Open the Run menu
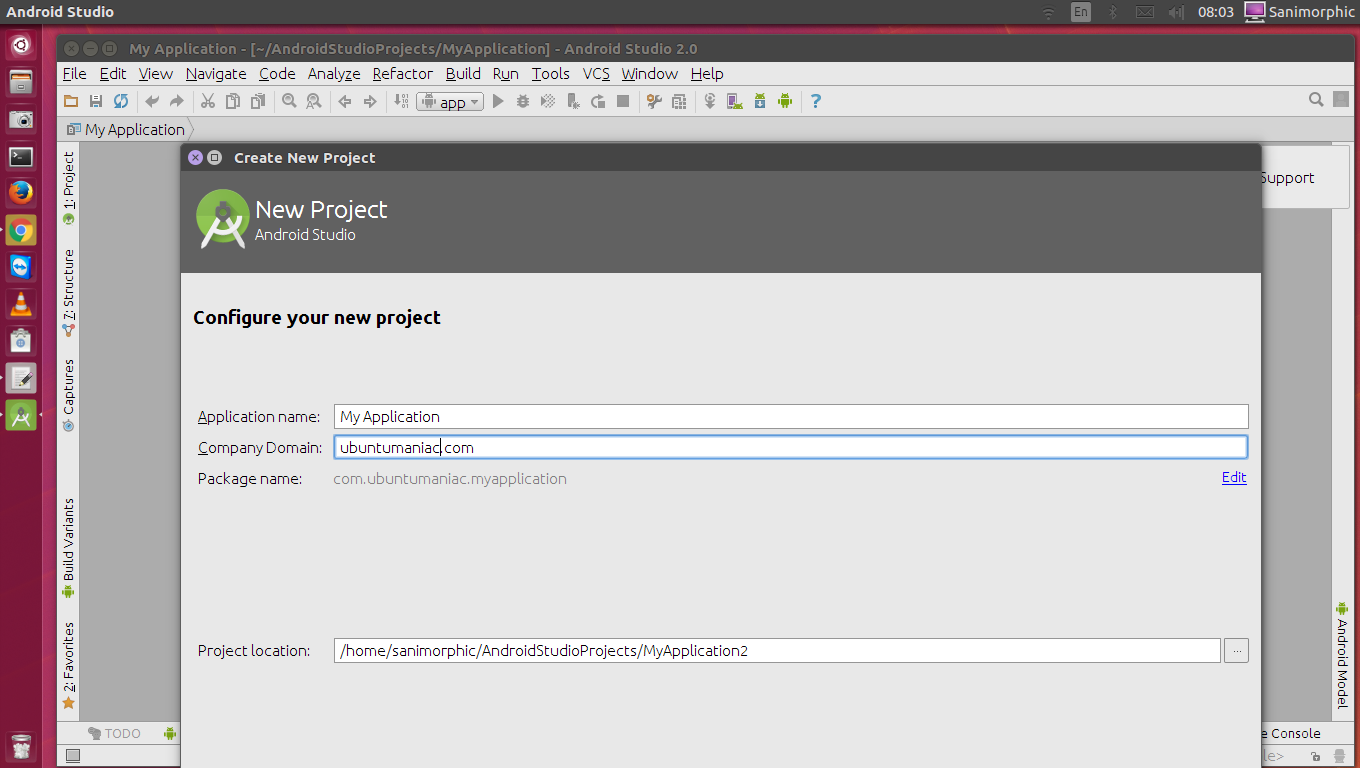Image resolution: width=1360 pixels, height=768 pixels. (506, 74)
